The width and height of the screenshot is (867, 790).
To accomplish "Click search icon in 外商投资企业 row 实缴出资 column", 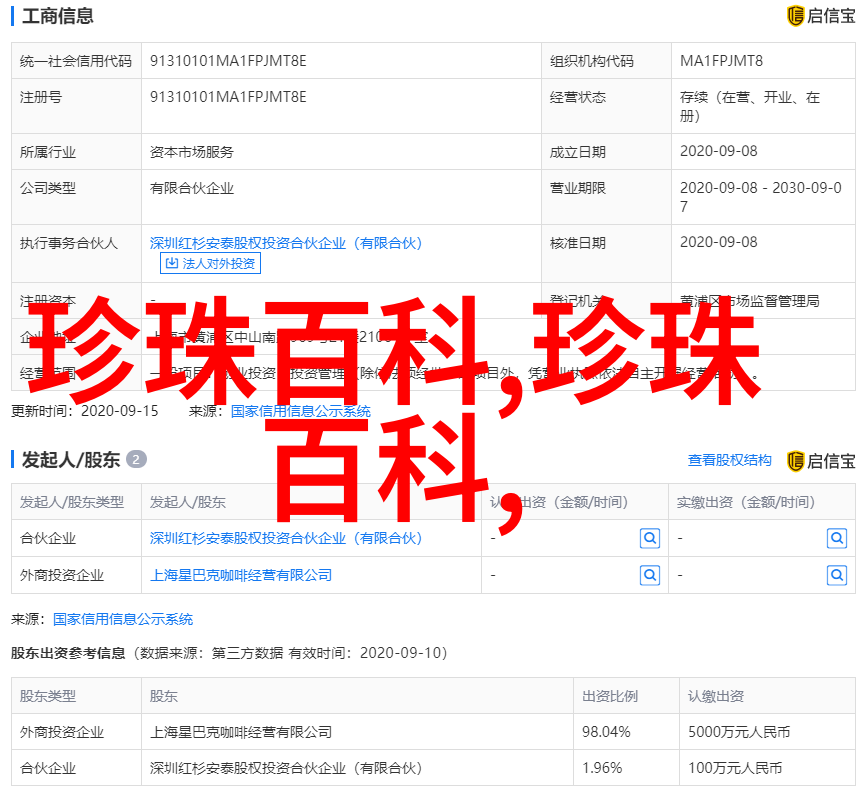I will click(837, 576).
